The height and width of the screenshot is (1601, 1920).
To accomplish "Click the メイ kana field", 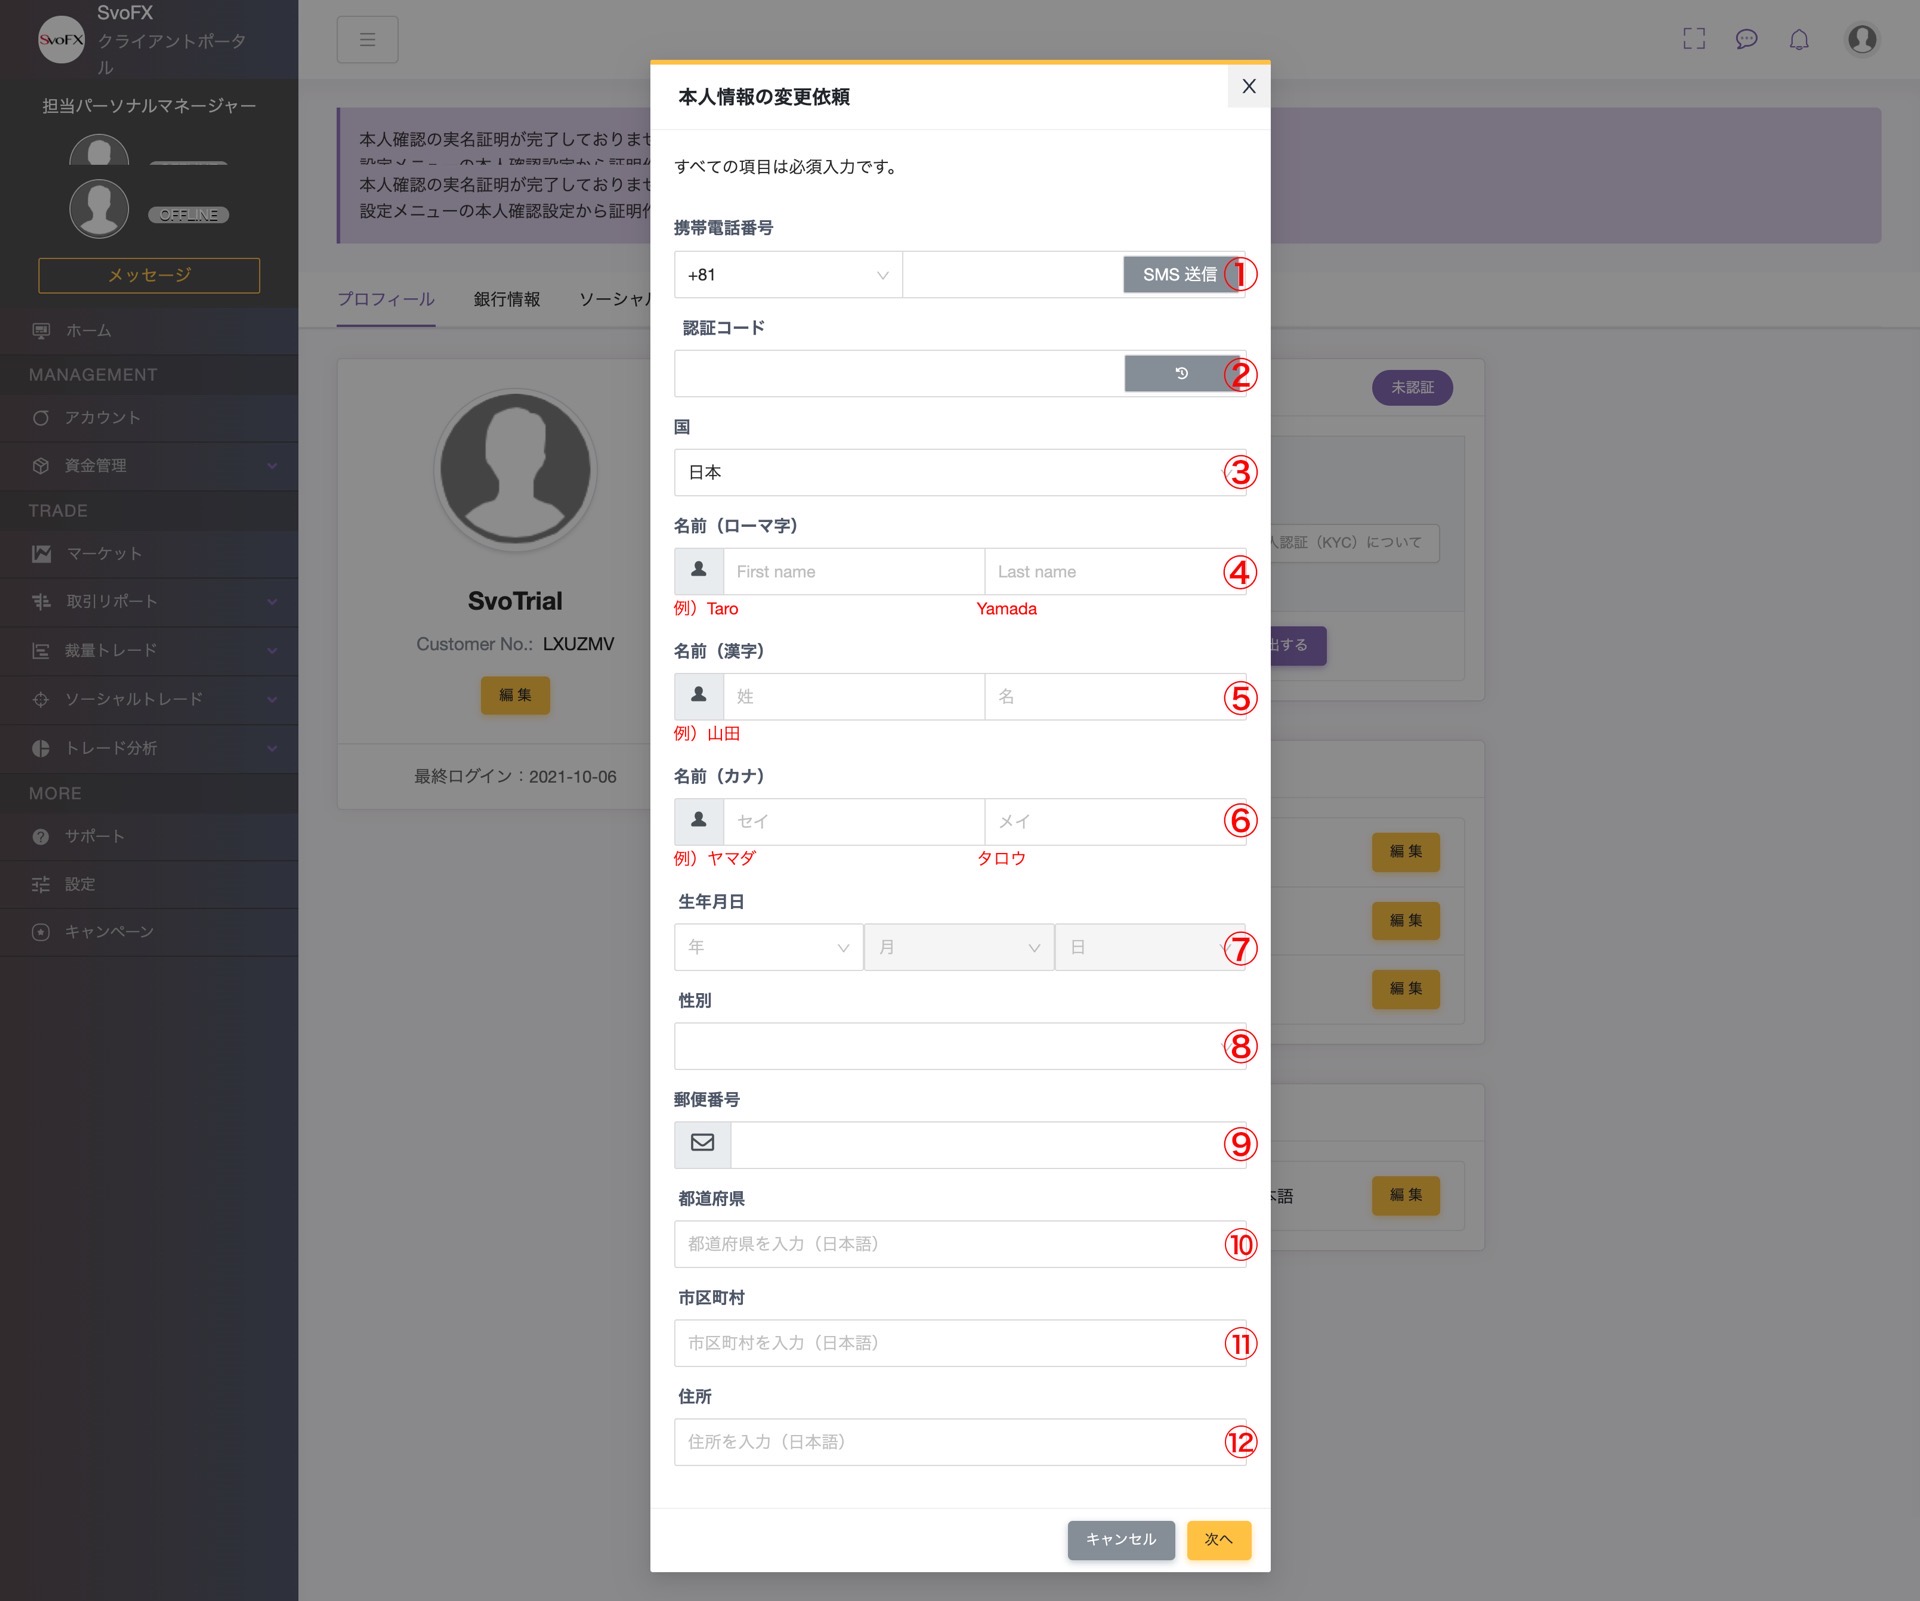I will pos(1115,822).
